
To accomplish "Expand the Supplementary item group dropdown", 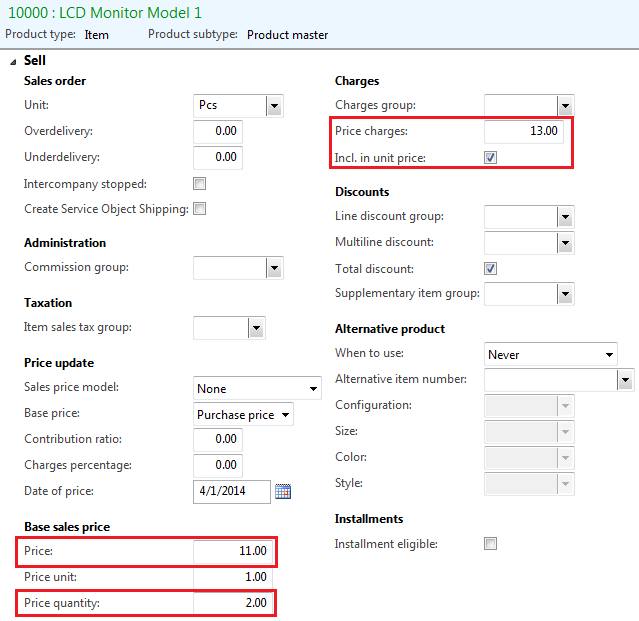I will tap(566, 294).
